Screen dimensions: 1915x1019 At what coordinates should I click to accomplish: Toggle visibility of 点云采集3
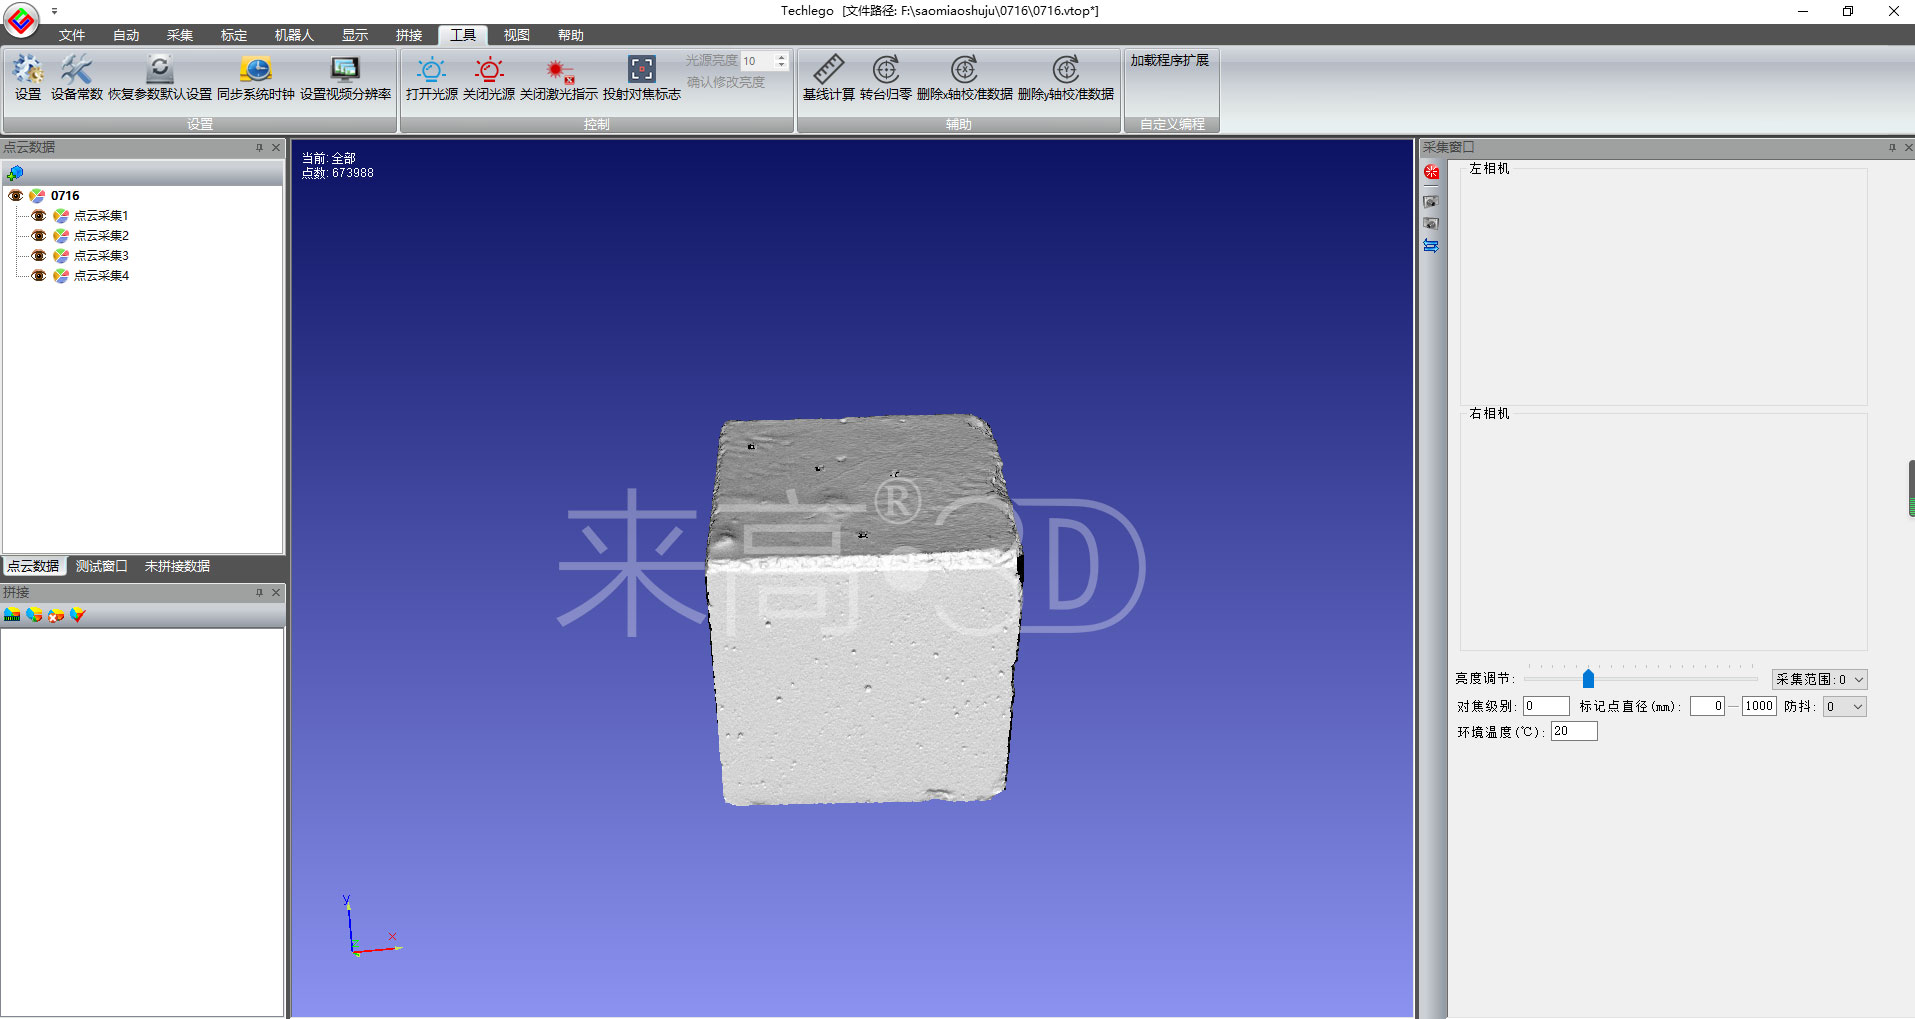coord(39,256)
